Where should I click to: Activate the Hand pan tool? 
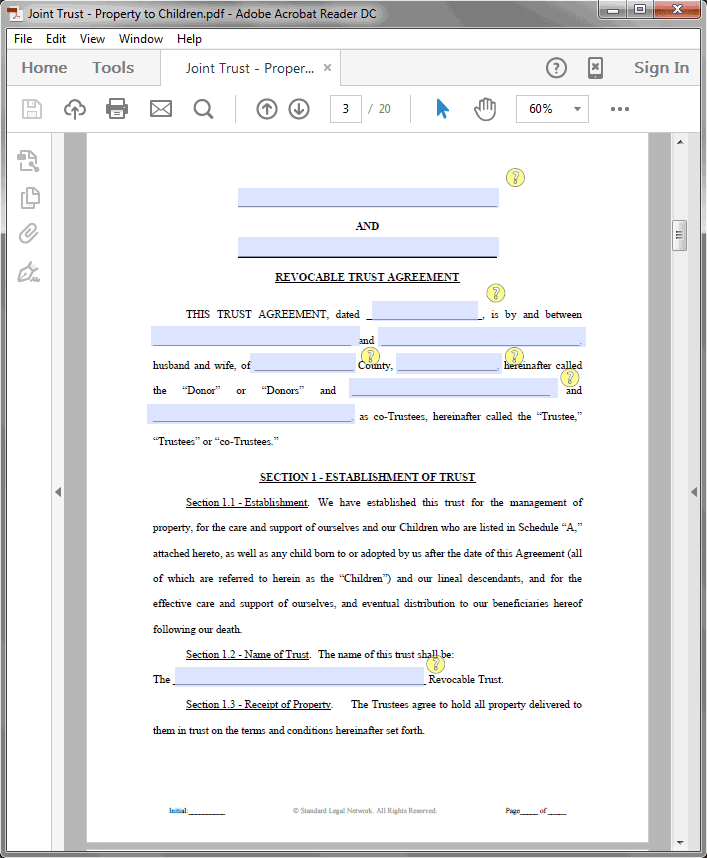tap(485, 109)
